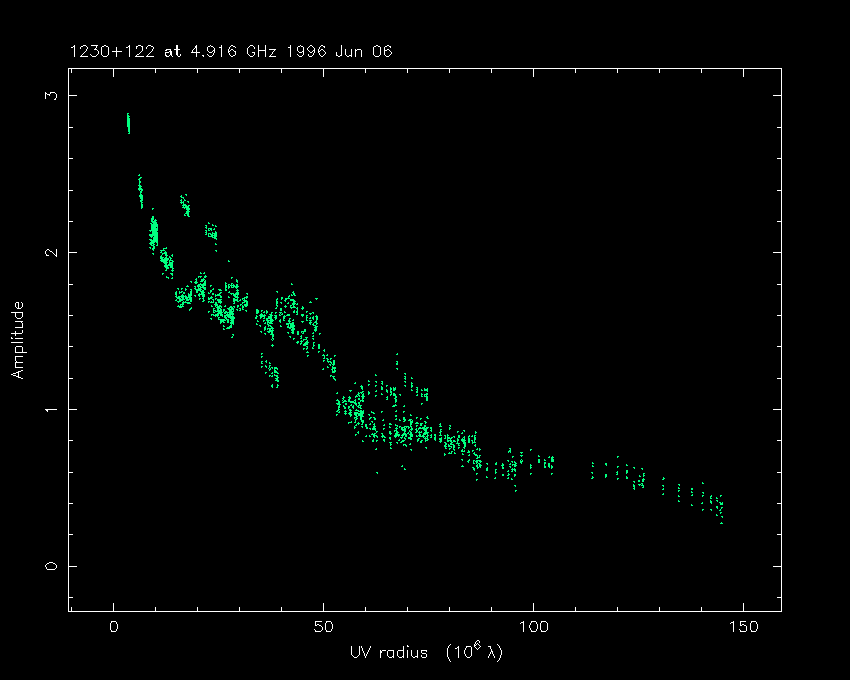Click the y-axis tick label '3'
The width and height of the screenshot is (850, 680).
pyautogui.click(x=45, y=95)
